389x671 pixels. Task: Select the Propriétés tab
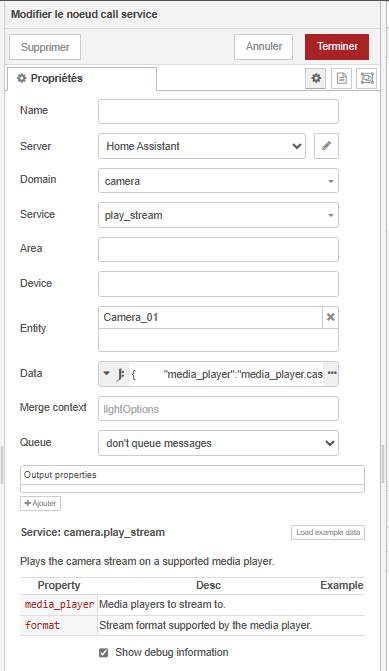coord(82,79)
